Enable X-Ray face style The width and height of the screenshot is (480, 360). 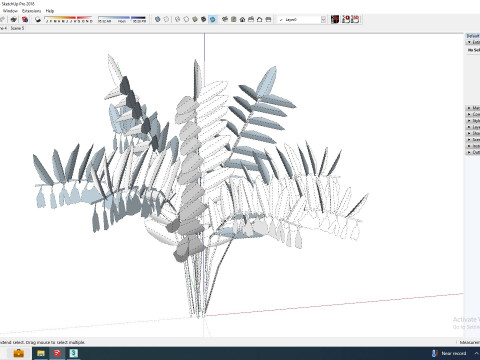158,19
